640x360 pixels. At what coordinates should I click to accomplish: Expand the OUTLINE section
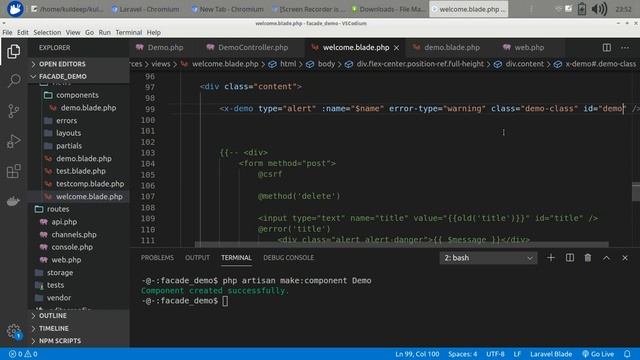[x=79, y=316]
